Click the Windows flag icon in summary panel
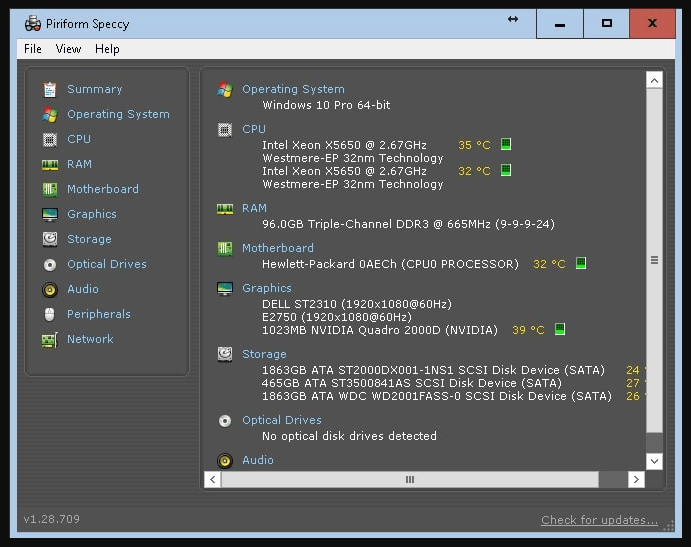Screen dimensions: 691x547 click(x=225, y=89)
